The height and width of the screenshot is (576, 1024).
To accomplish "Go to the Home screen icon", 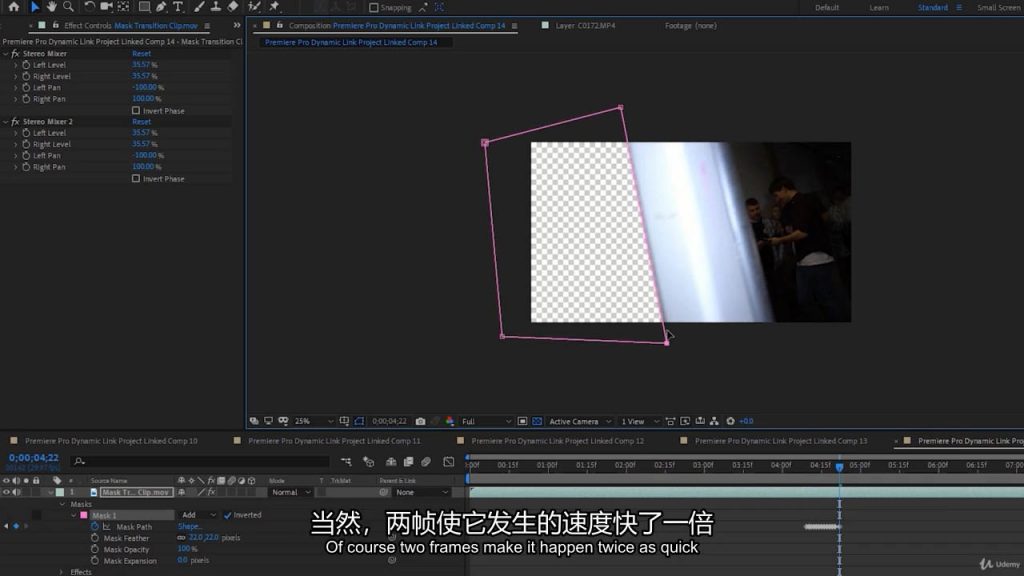I will [x=14, y=7].
